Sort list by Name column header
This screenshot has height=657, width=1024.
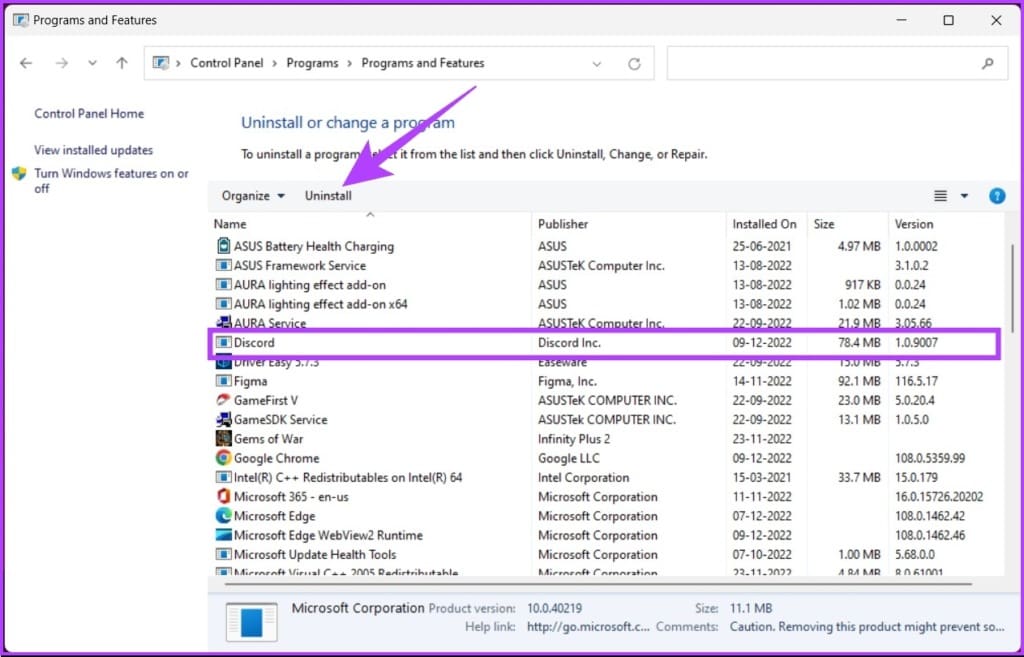point(230,224)
